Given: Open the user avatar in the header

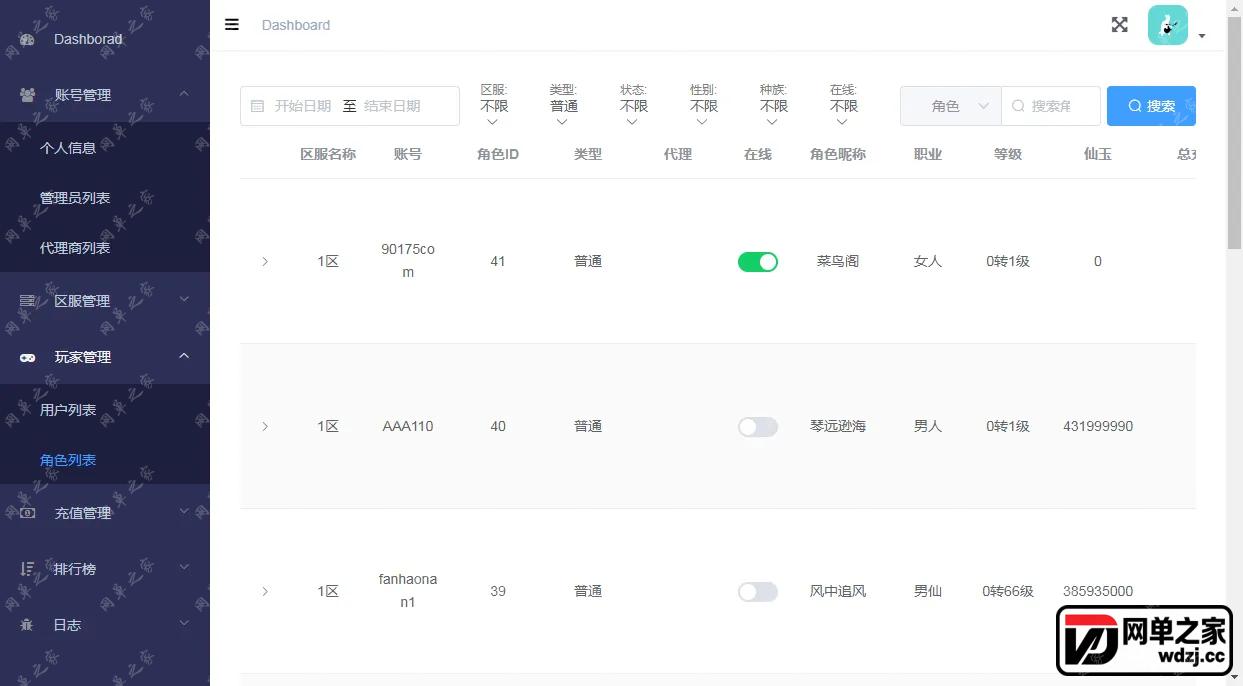Looking at the screenshot, I should tap(1168, 25).
